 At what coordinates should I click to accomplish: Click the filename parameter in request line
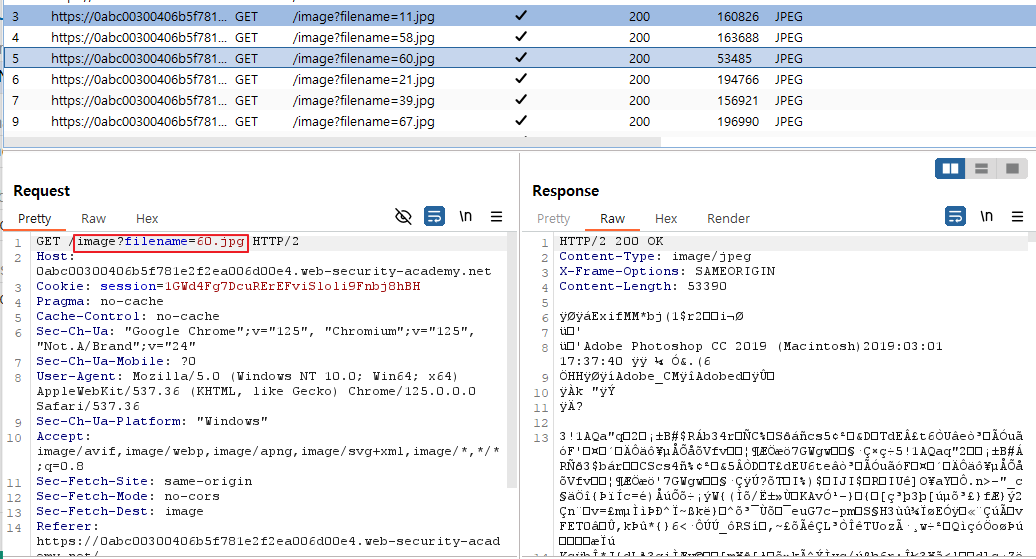(156, 242)
